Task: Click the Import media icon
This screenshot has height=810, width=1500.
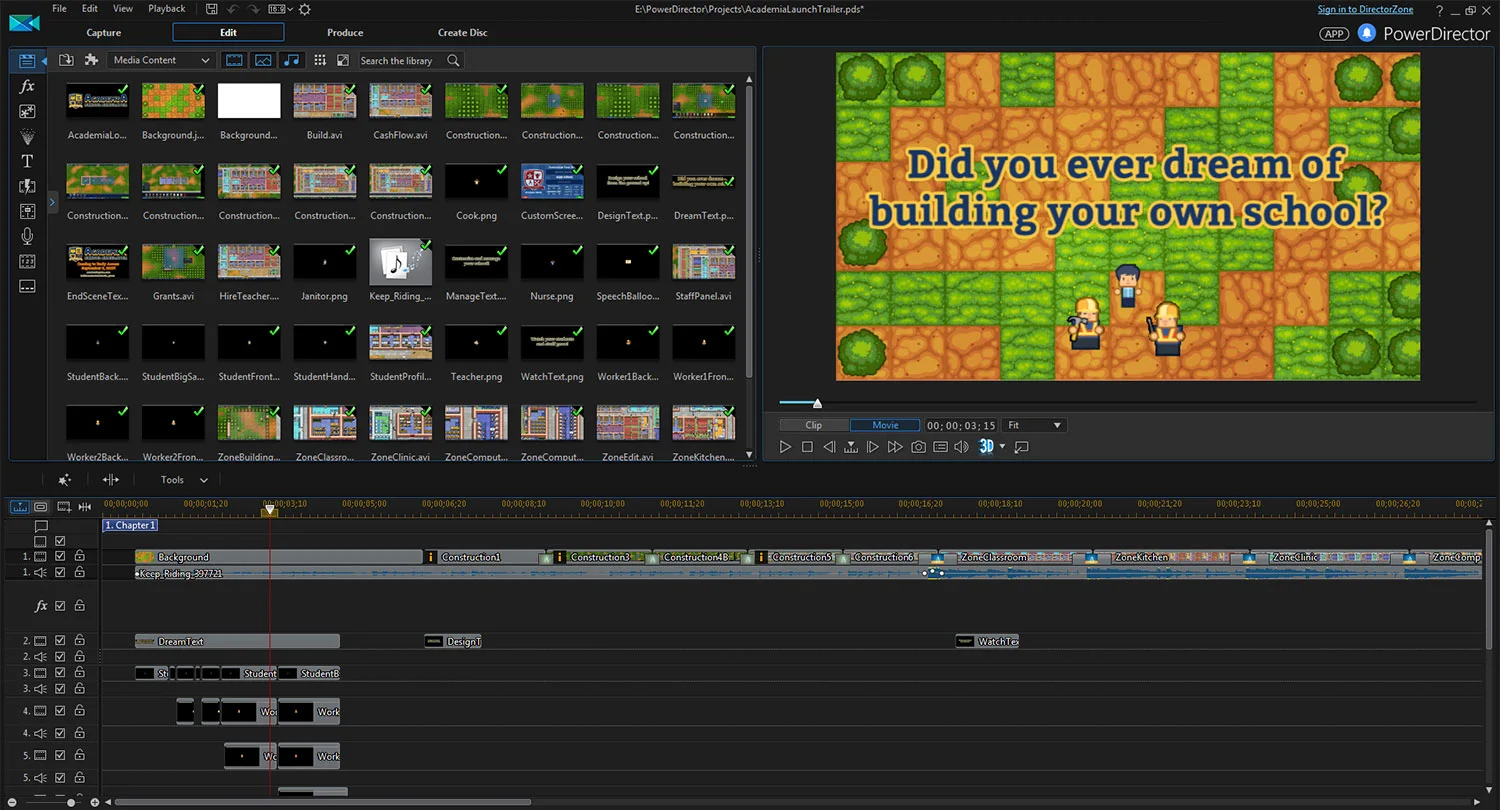Action: pyautogui.click(x=67, y=60)
